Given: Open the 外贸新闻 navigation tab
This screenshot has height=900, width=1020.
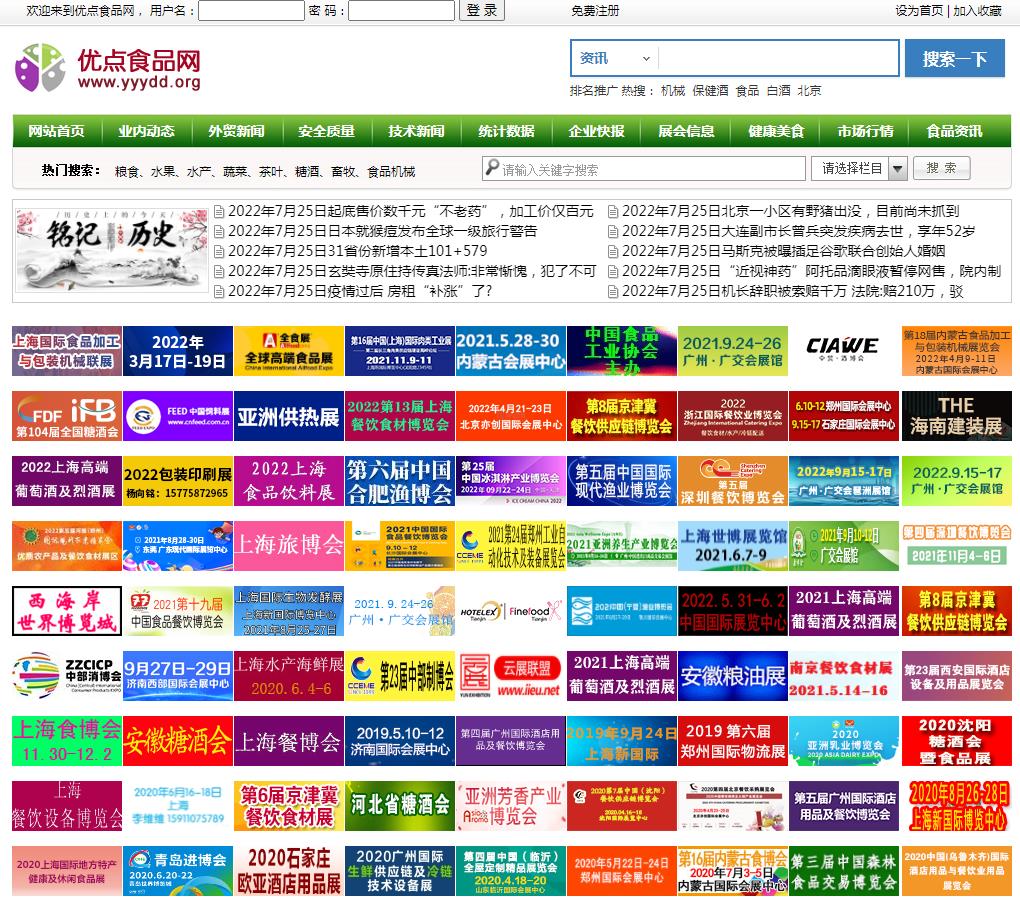Looking at the screenshot, I should tap(236, 131).
